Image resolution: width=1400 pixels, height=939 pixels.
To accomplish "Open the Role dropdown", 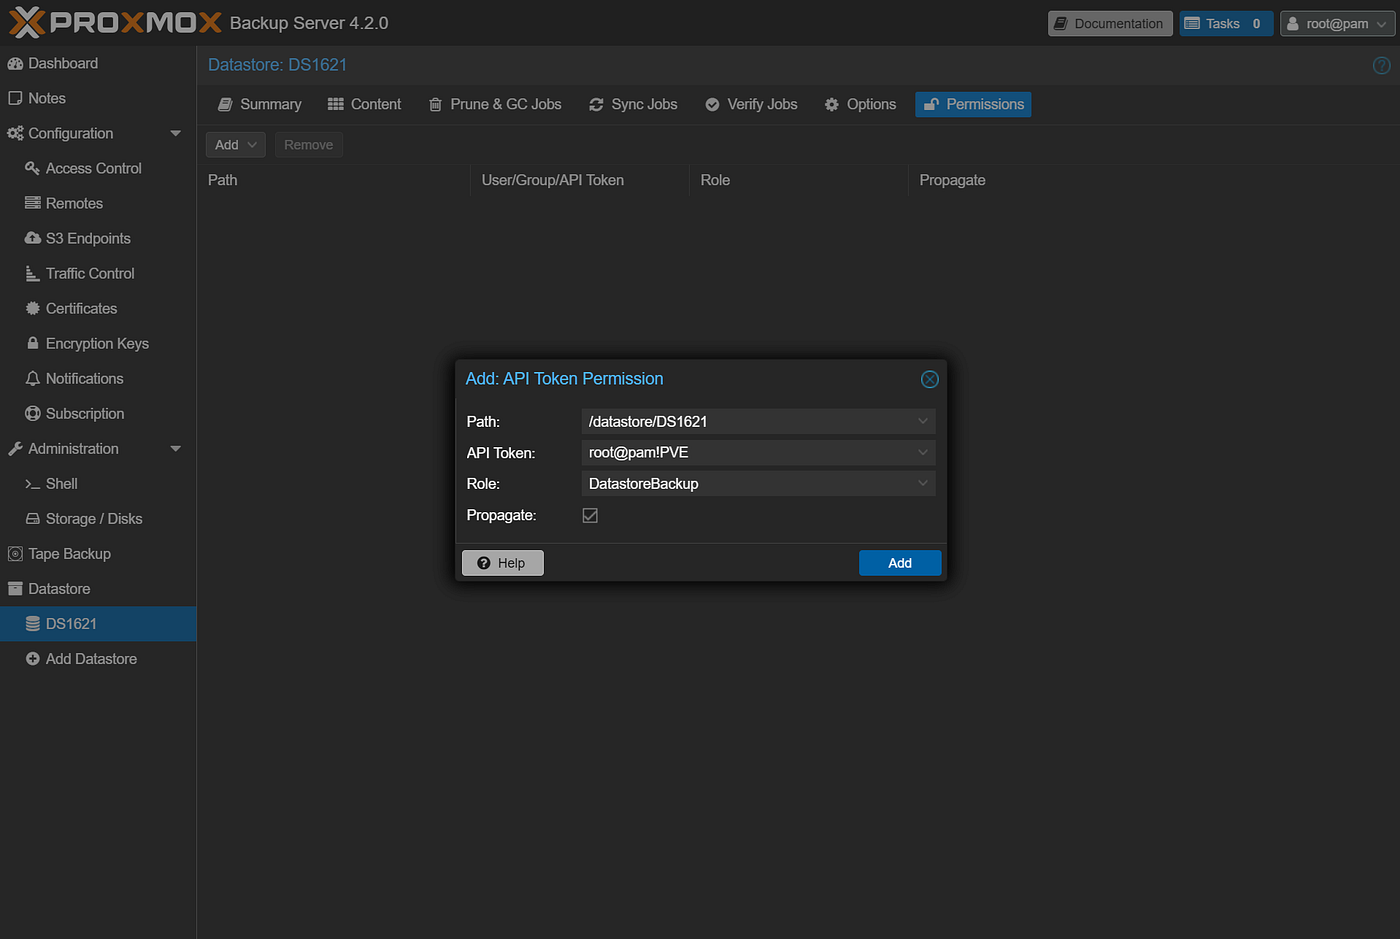I will click(x=922, y=483).
